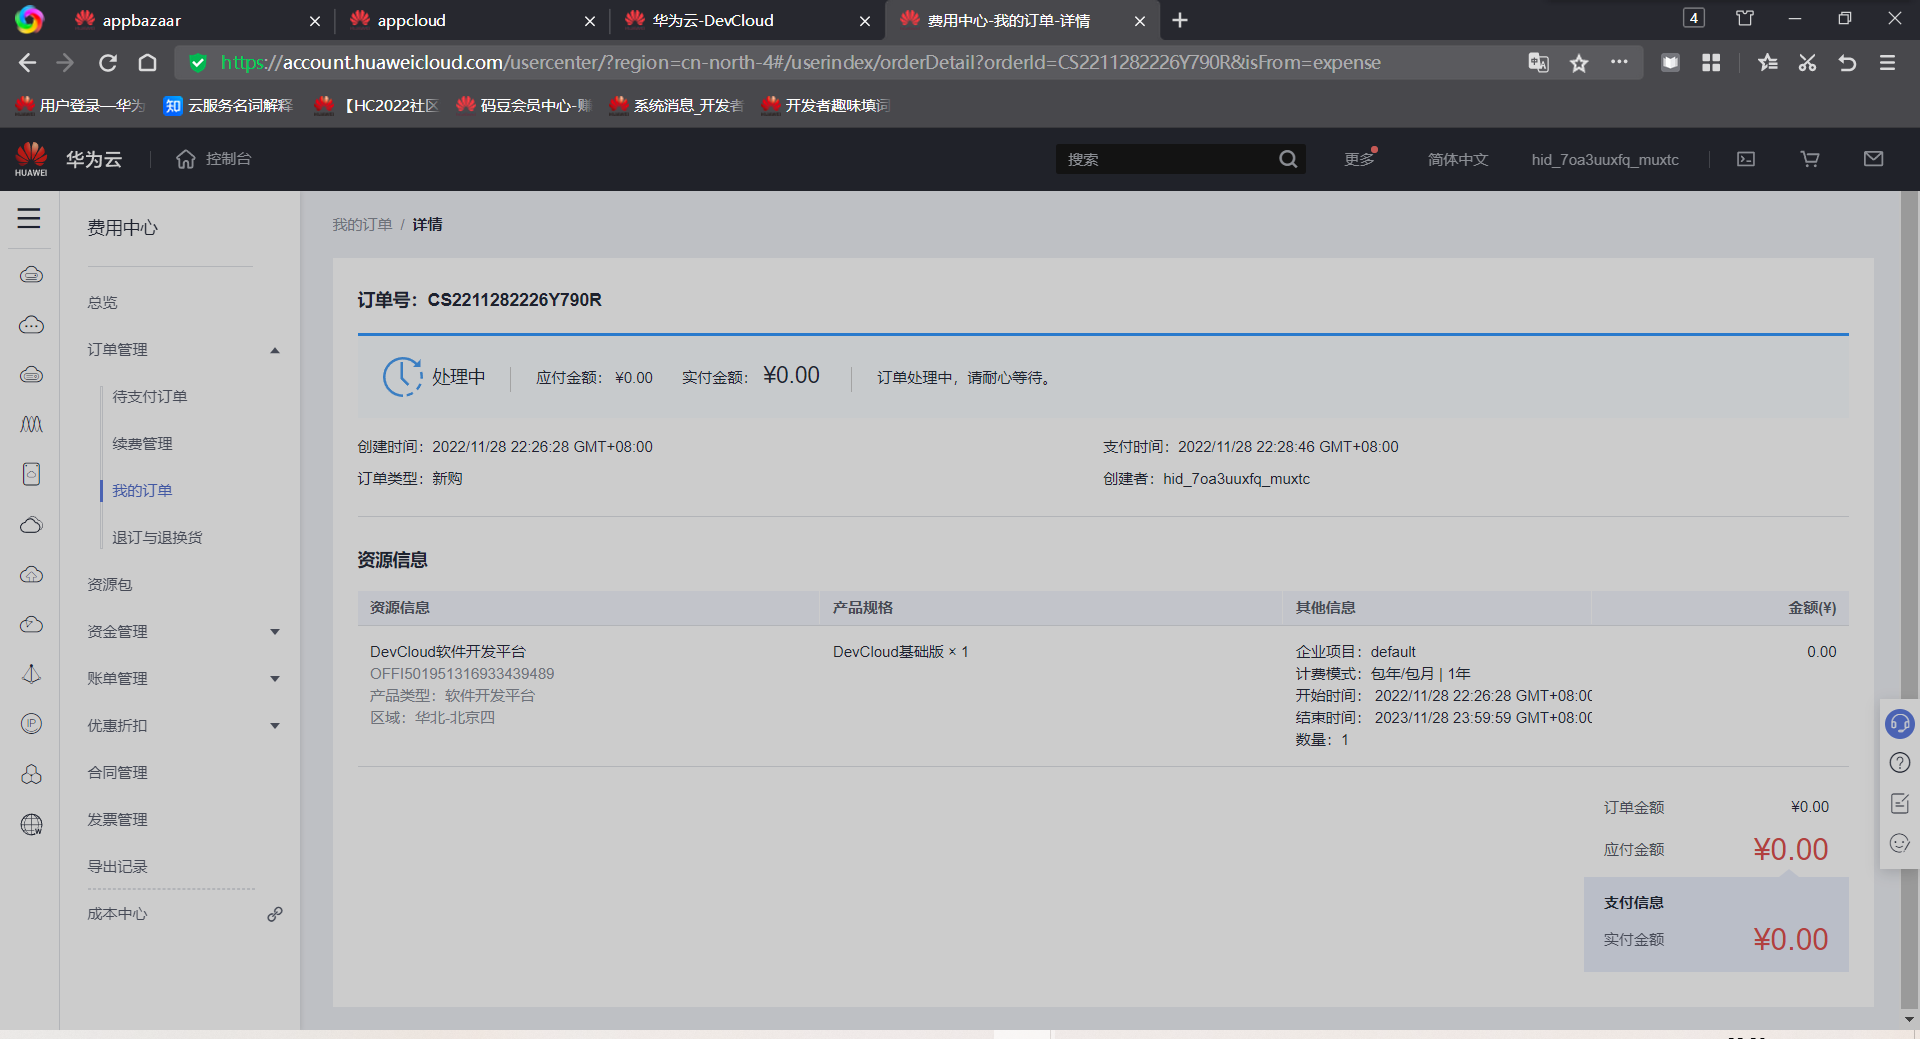Click the browser translate icon

click(1538, 63)
